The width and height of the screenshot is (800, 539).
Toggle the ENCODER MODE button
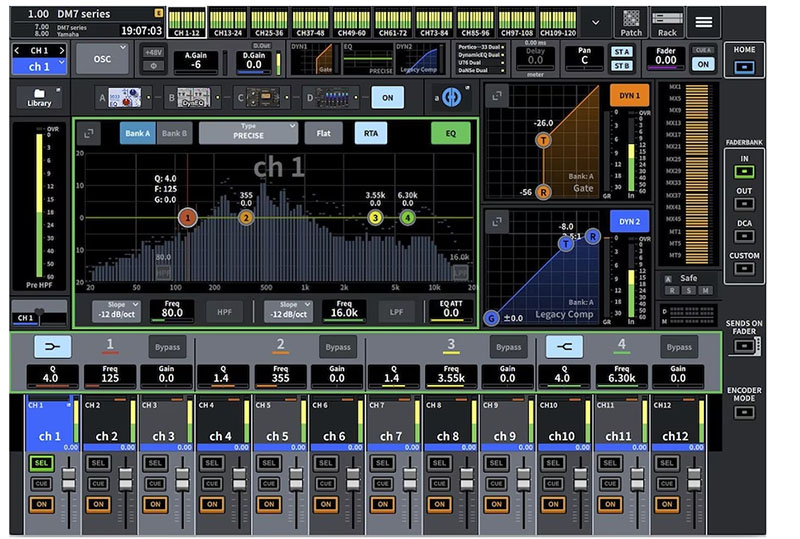(x=744, y=412)
